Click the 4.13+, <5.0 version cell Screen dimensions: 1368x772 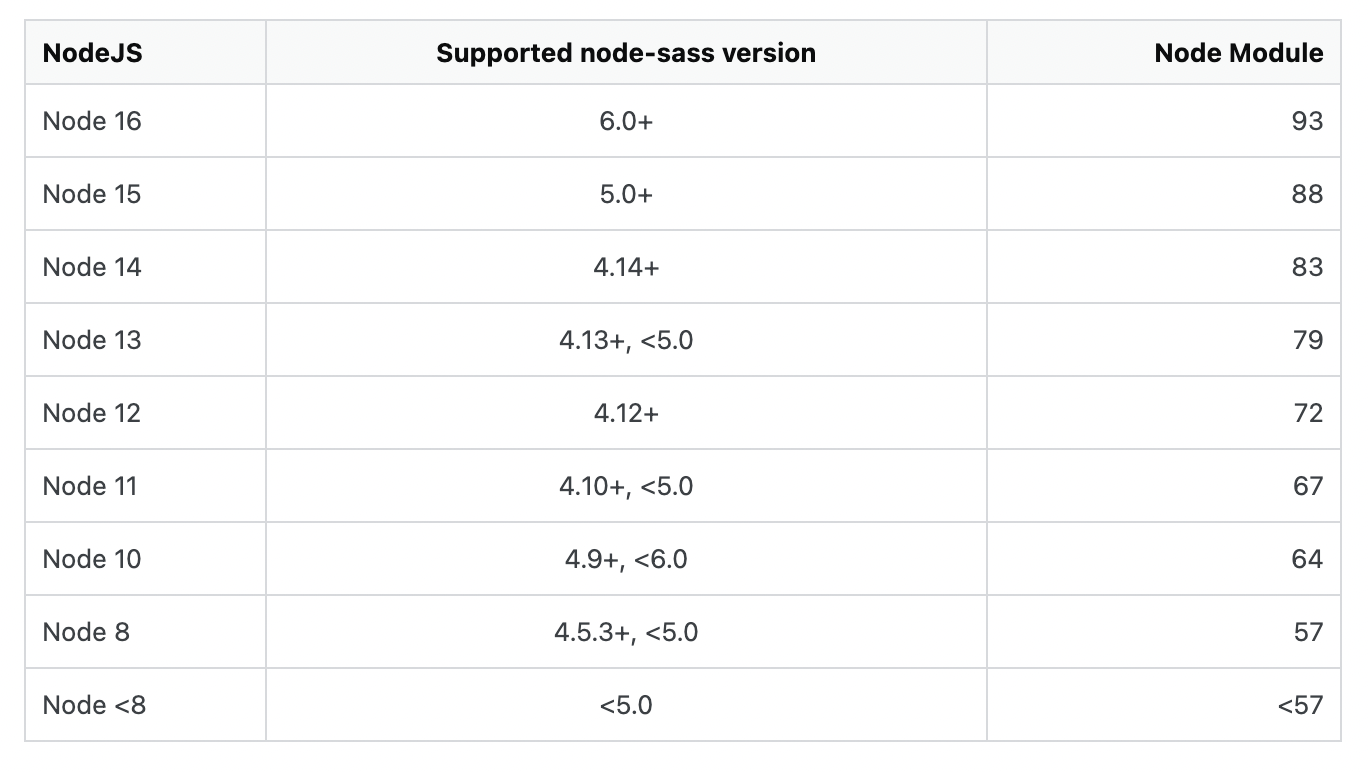click(x=626, y=340)
